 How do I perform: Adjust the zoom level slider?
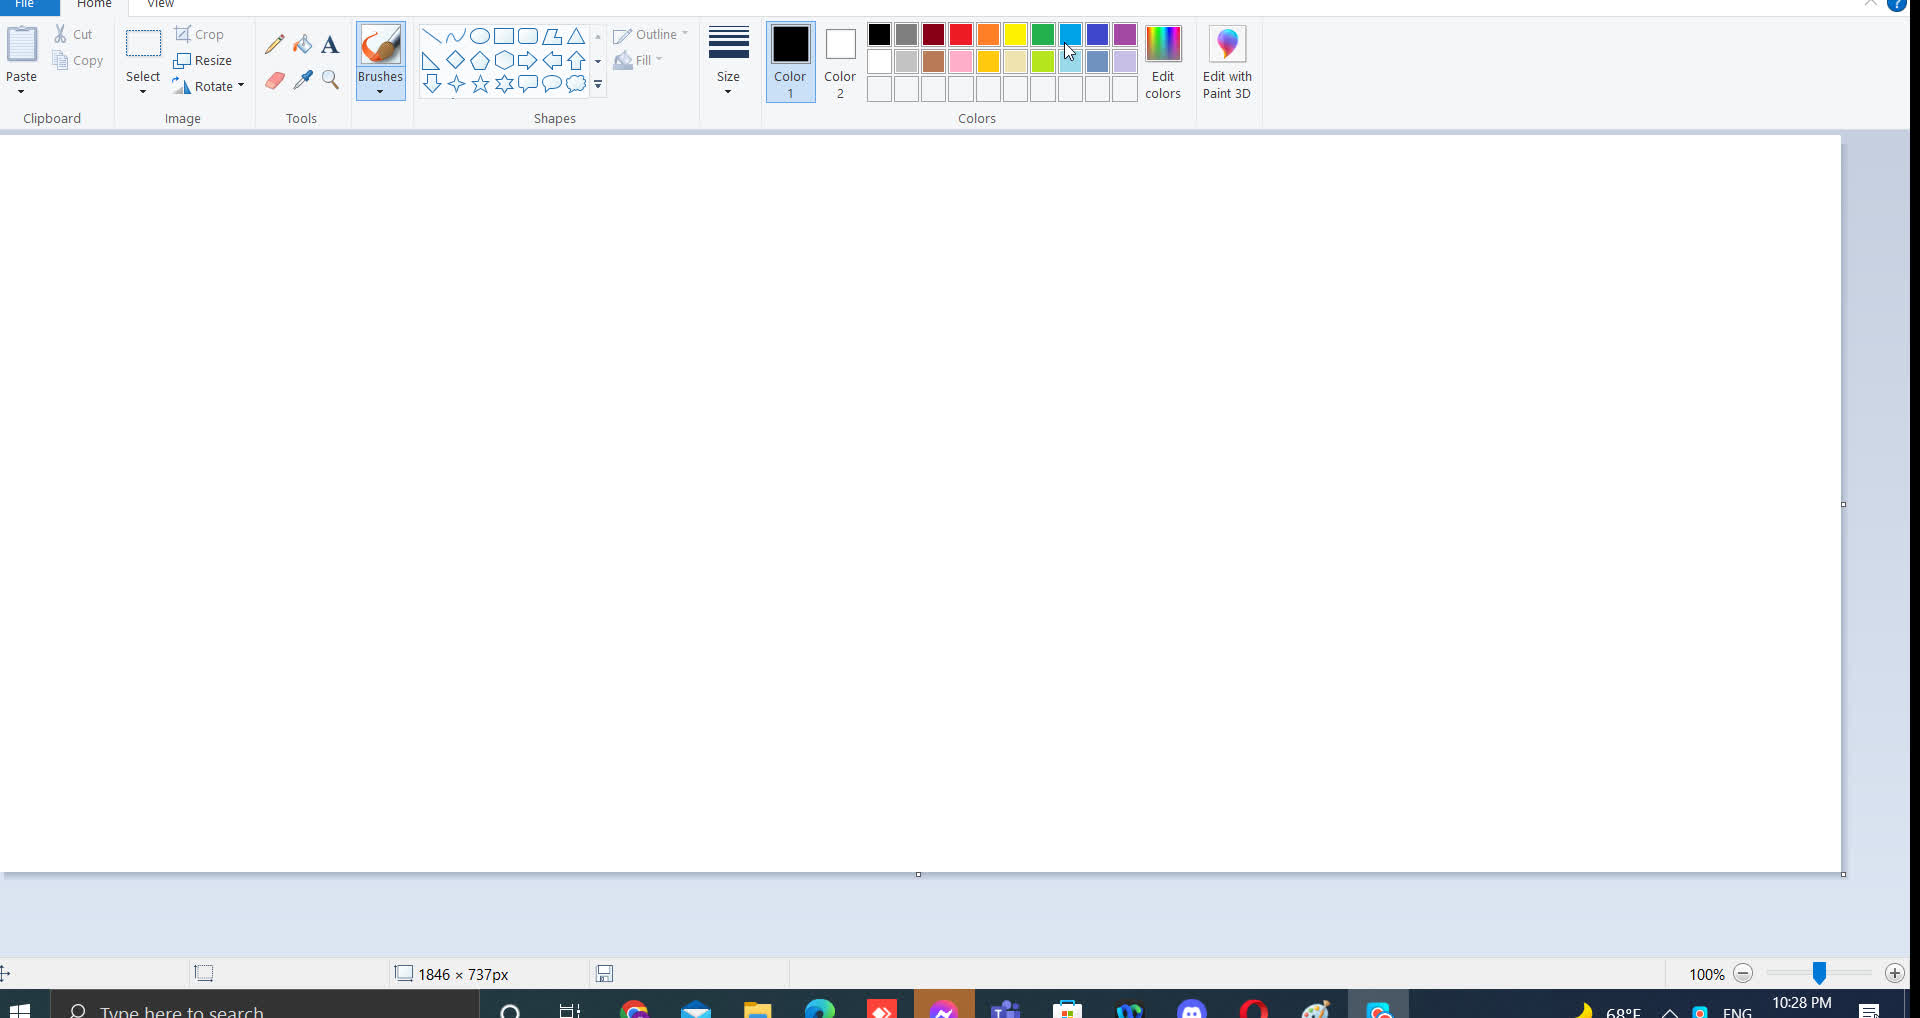click(1819, 973)
